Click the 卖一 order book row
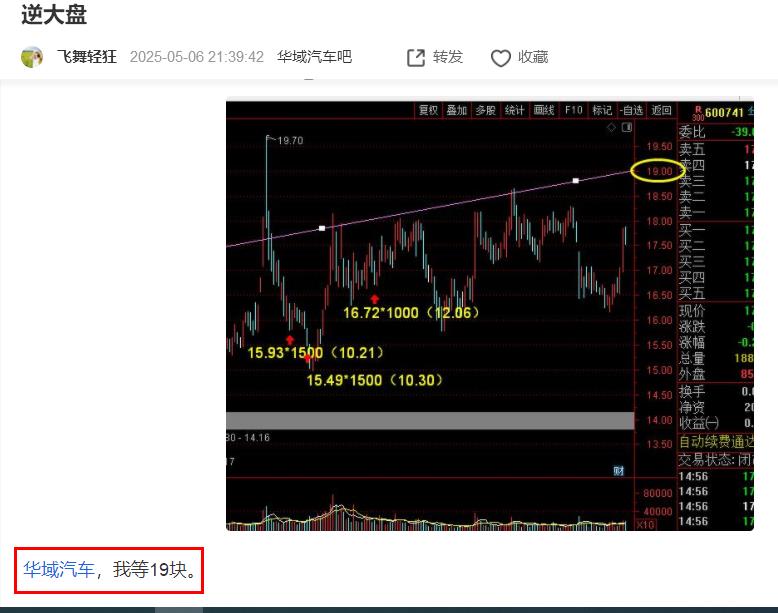 point(716,213)
